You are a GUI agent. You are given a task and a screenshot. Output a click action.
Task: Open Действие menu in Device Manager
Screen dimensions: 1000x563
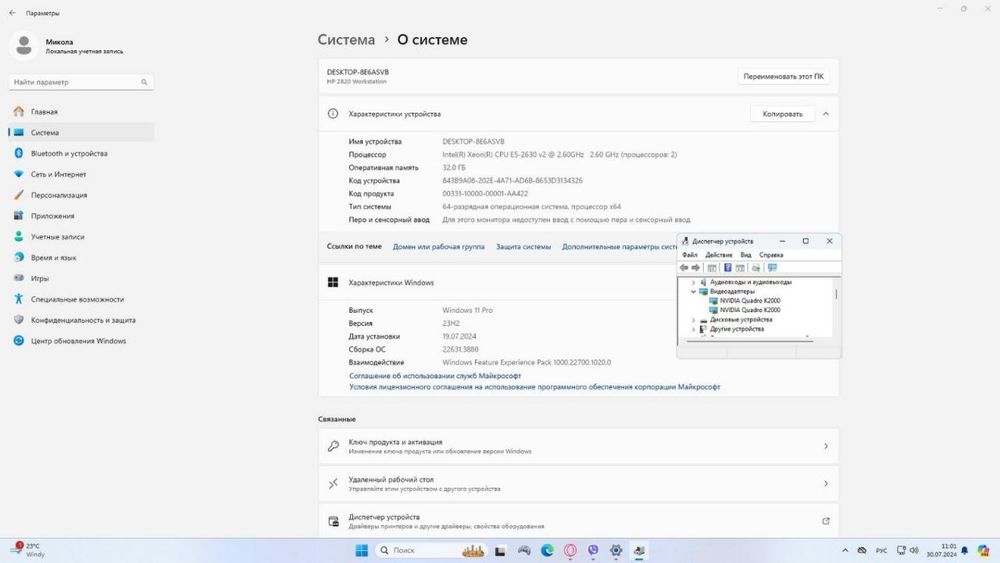click(x=719, y=255)
